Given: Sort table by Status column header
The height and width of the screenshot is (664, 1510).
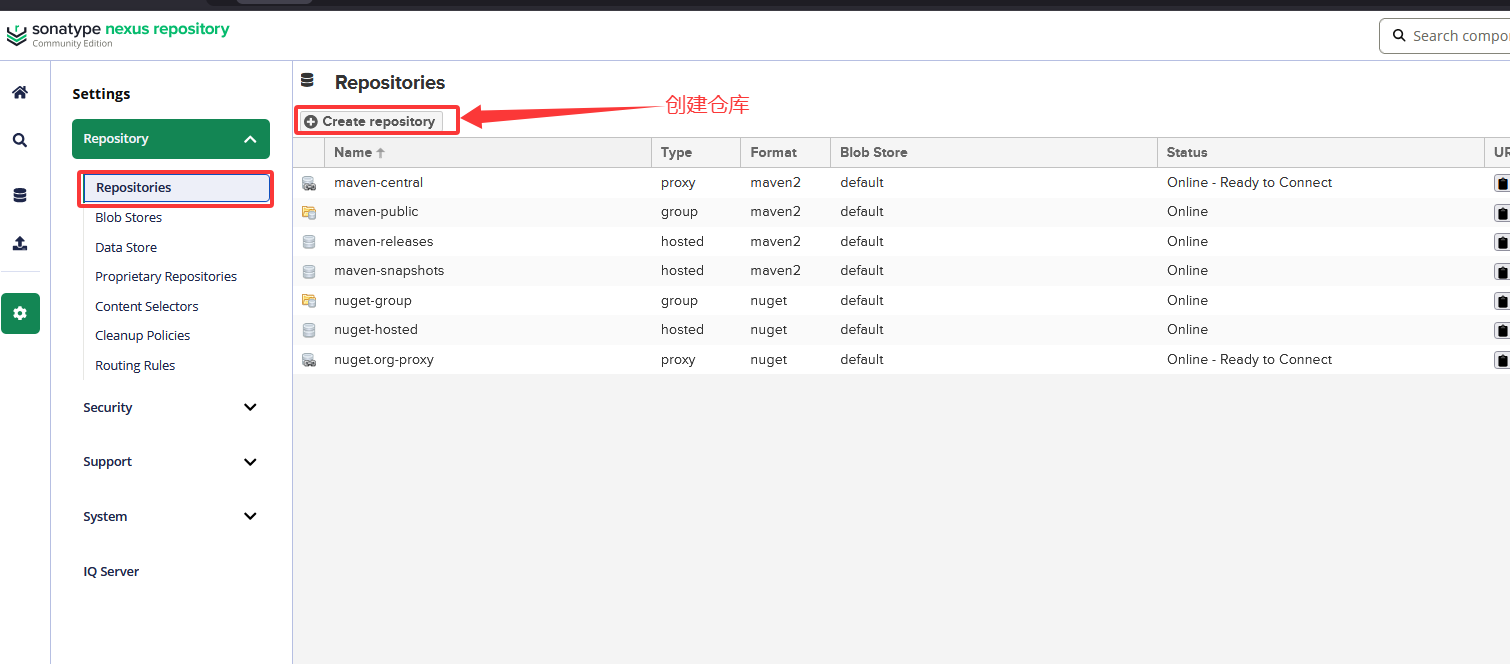Looking at the screenshot, I should 1320,153.
